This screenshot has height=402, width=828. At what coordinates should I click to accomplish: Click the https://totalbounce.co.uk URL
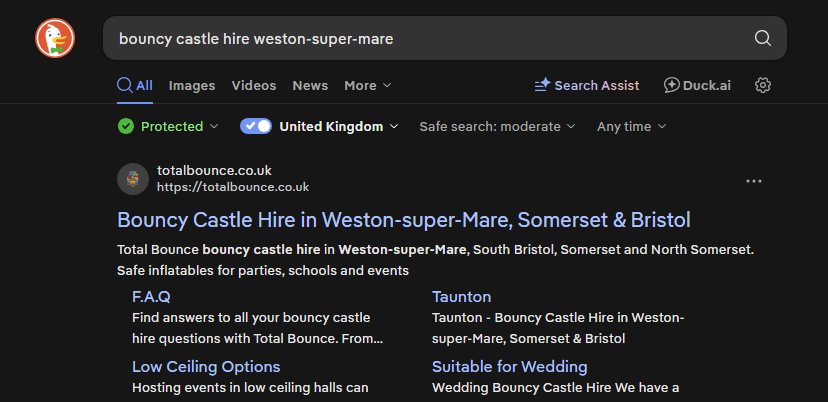pyautogui.click(x=233, y=187)
